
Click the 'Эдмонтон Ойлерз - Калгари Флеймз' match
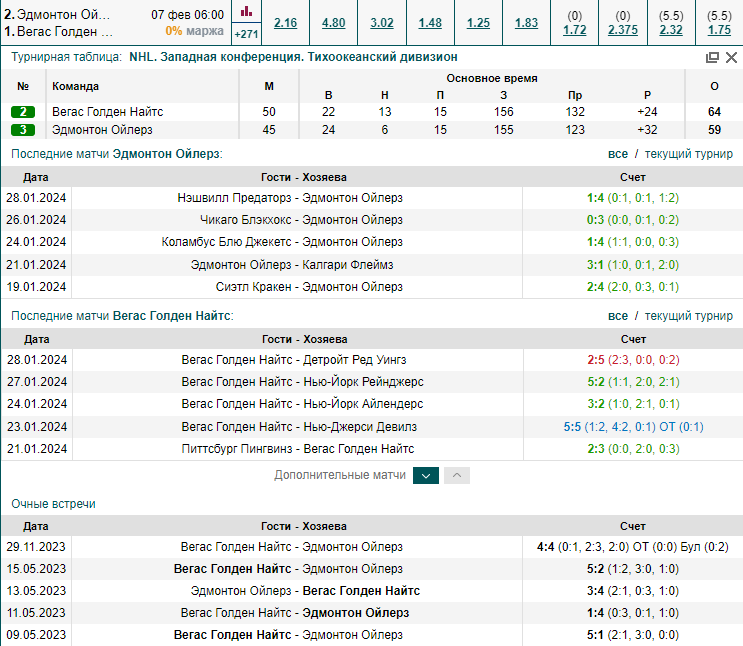pos(292,265)
